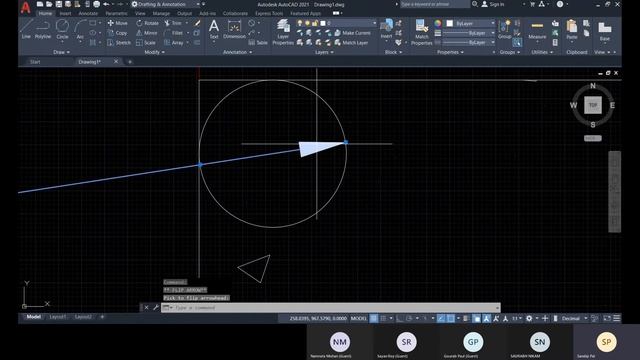
Task: Click the Move tool
Action: coord(118,23)
